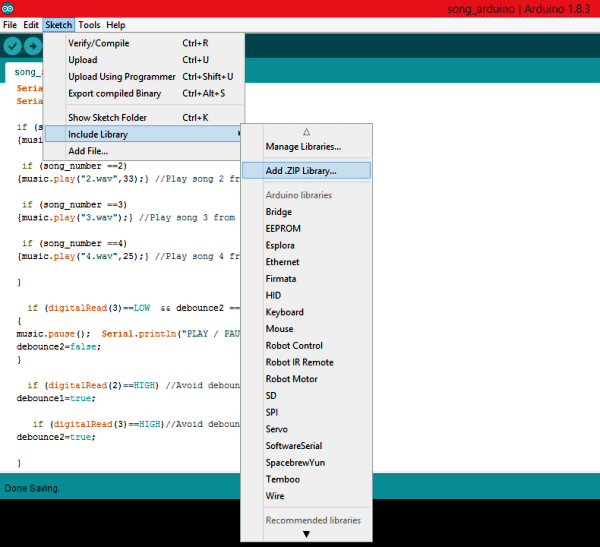Screen dimensions: 600x547
Task: Choose Upload from the Sketch menu
Action: pyautogui.click(x=143, y=60)
